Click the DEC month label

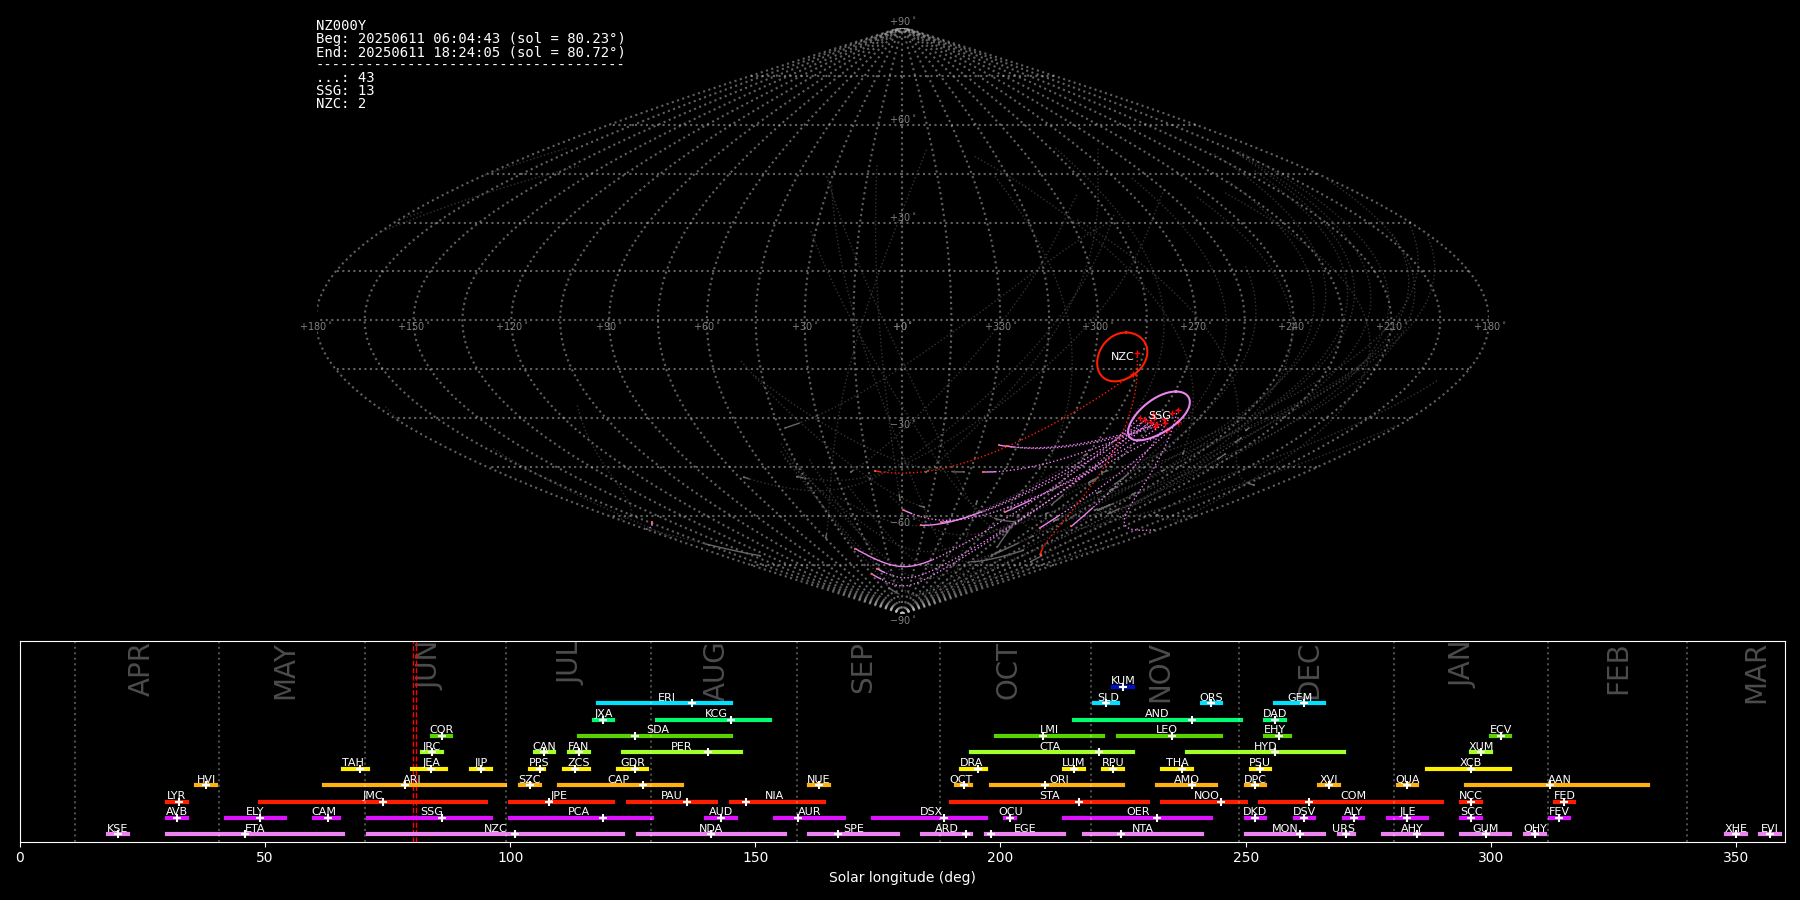click(1309, 672)
